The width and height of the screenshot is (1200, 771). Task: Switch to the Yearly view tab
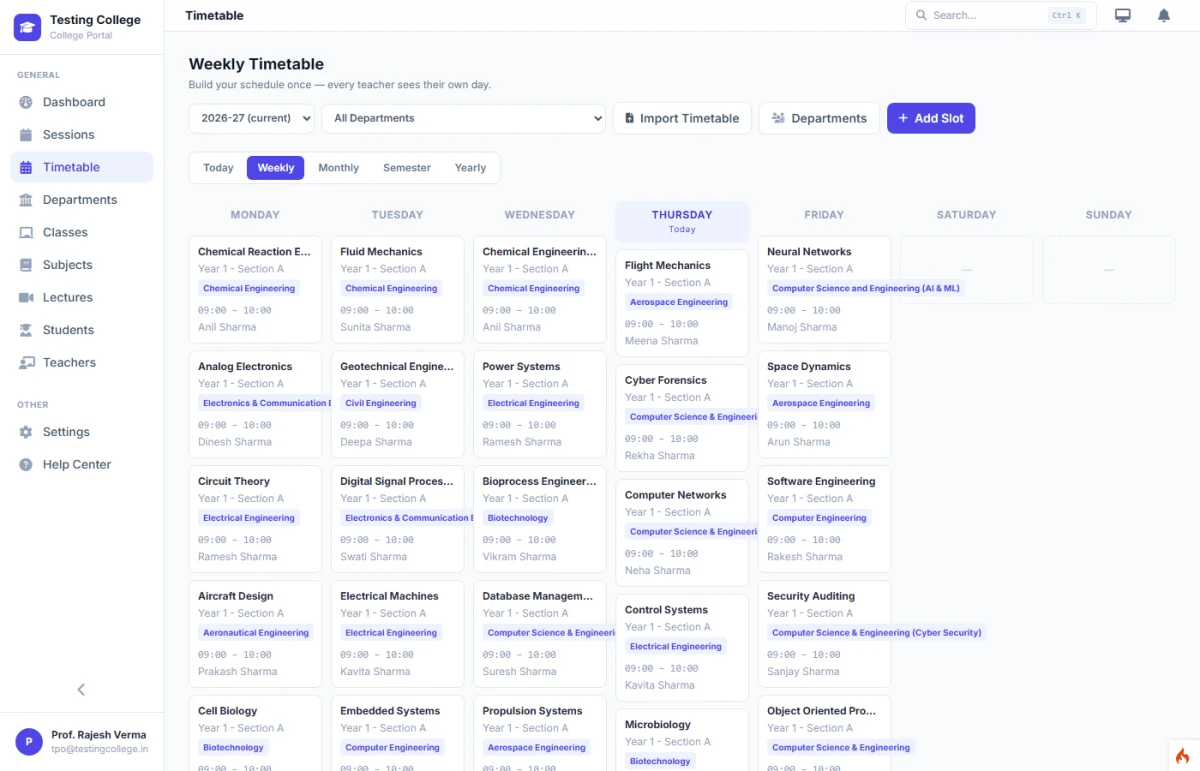470,168
